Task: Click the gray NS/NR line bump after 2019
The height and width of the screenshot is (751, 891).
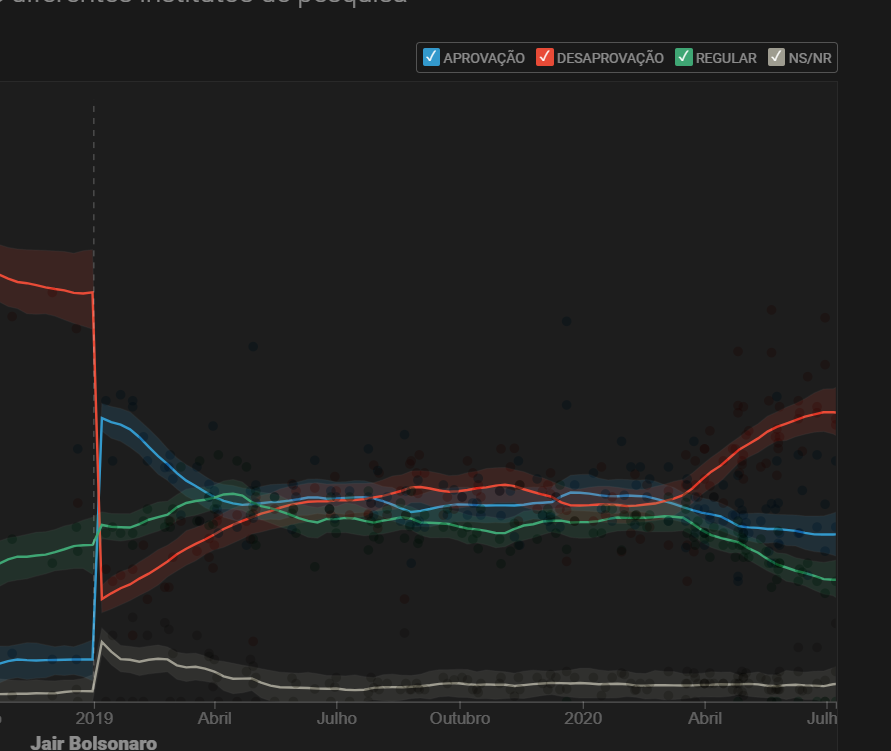Action: click(103, 643)
